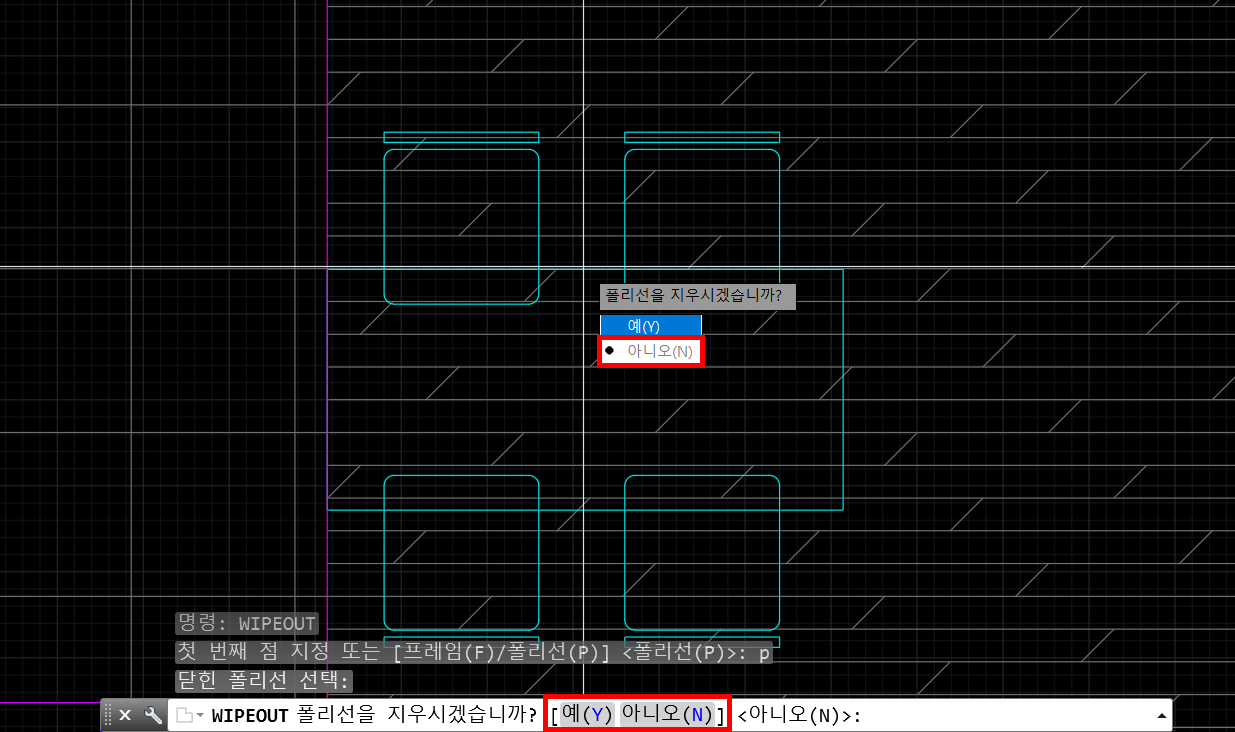Screen dimensions: 1235x732
Task: Close the command line with X icon
Action: click(125, 715)
